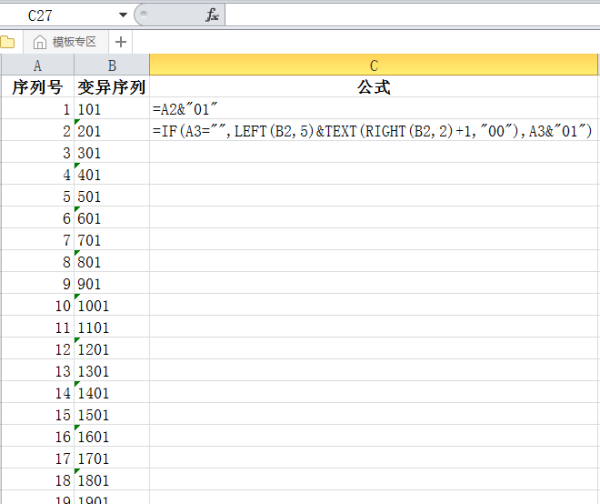
Task: Click cell with value 1301
Action: [x=112, y=371]
